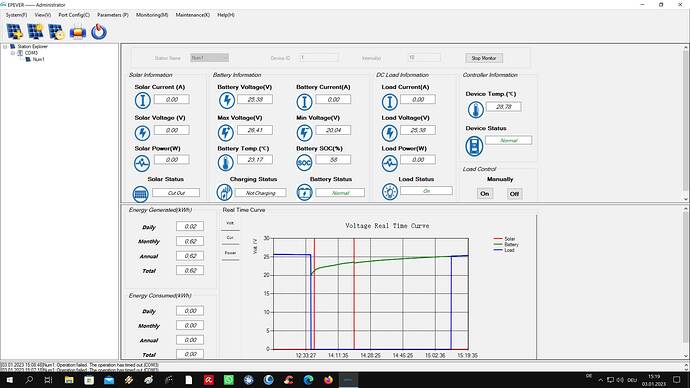The height and width of the screenshot is (388, 690).
Task: Click the Device Temp thermometer icon
Action: coord(476,110)
